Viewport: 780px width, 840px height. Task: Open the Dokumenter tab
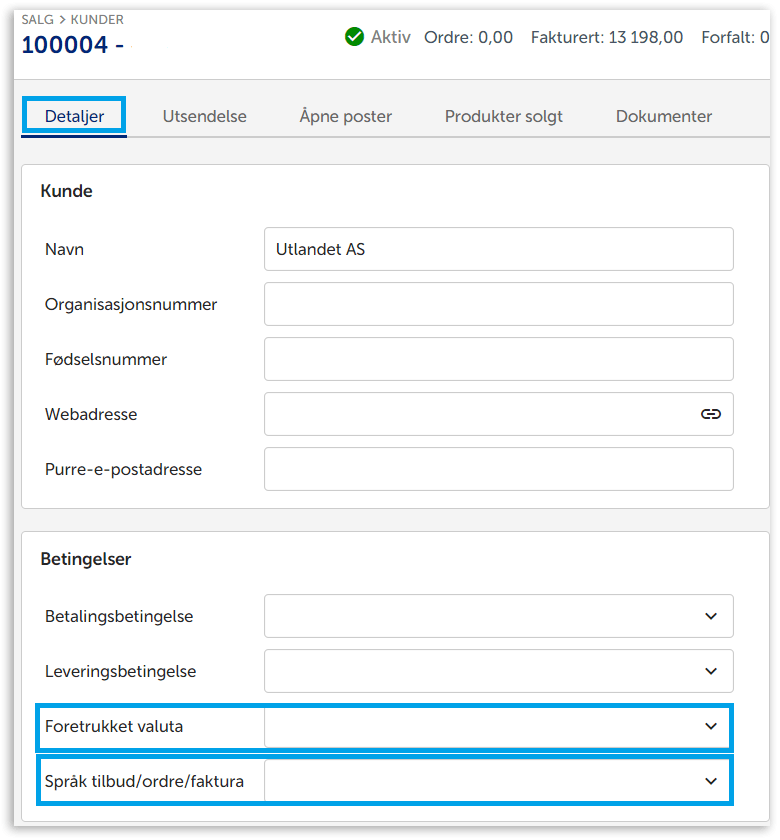663,116
